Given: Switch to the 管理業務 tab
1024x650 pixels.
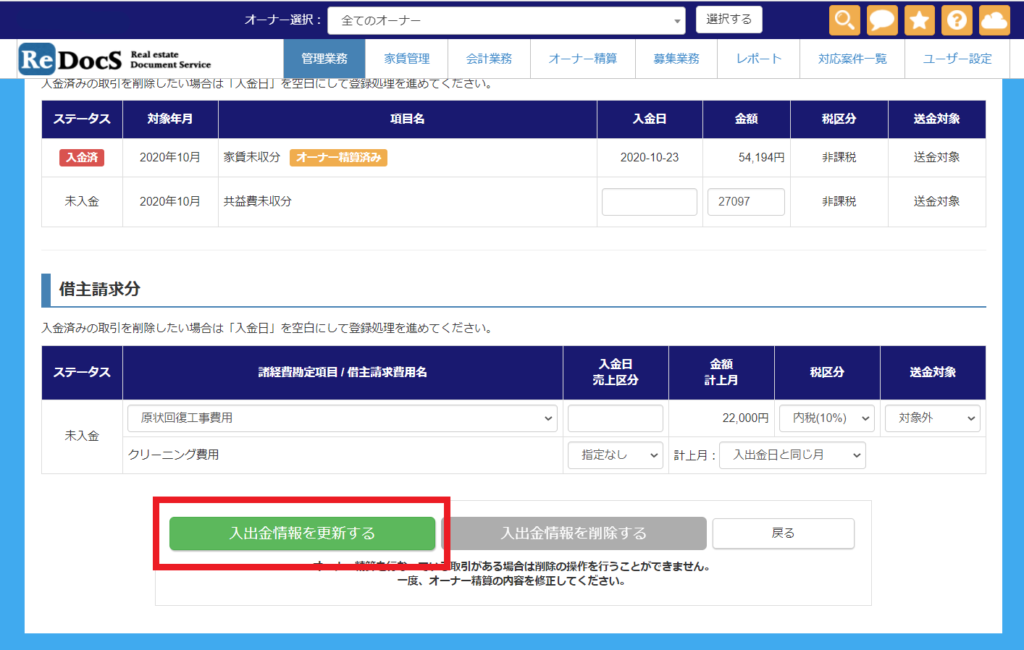Looking at the screenshot, I should click(x=324, y=59).
